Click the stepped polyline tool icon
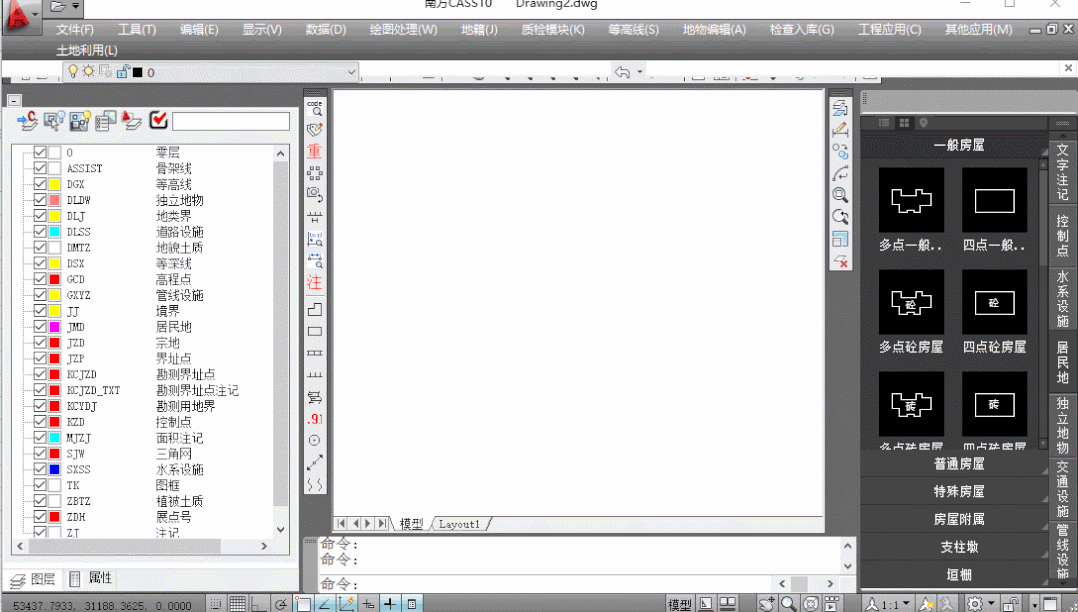 (315, 309)
